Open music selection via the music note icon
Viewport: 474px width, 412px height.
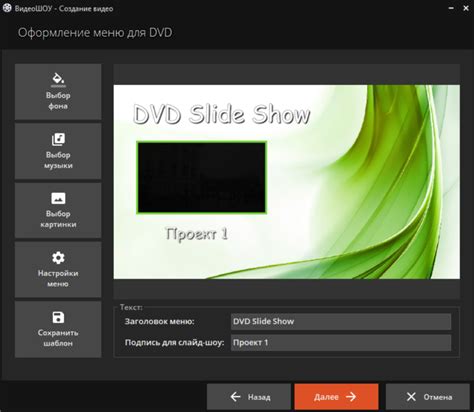coord(58,139)
